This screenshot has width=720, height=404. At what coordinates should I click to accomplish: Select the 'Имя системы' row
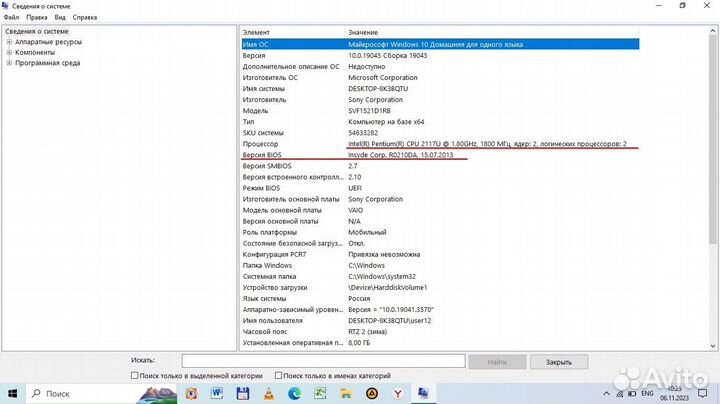pos(440,89)
